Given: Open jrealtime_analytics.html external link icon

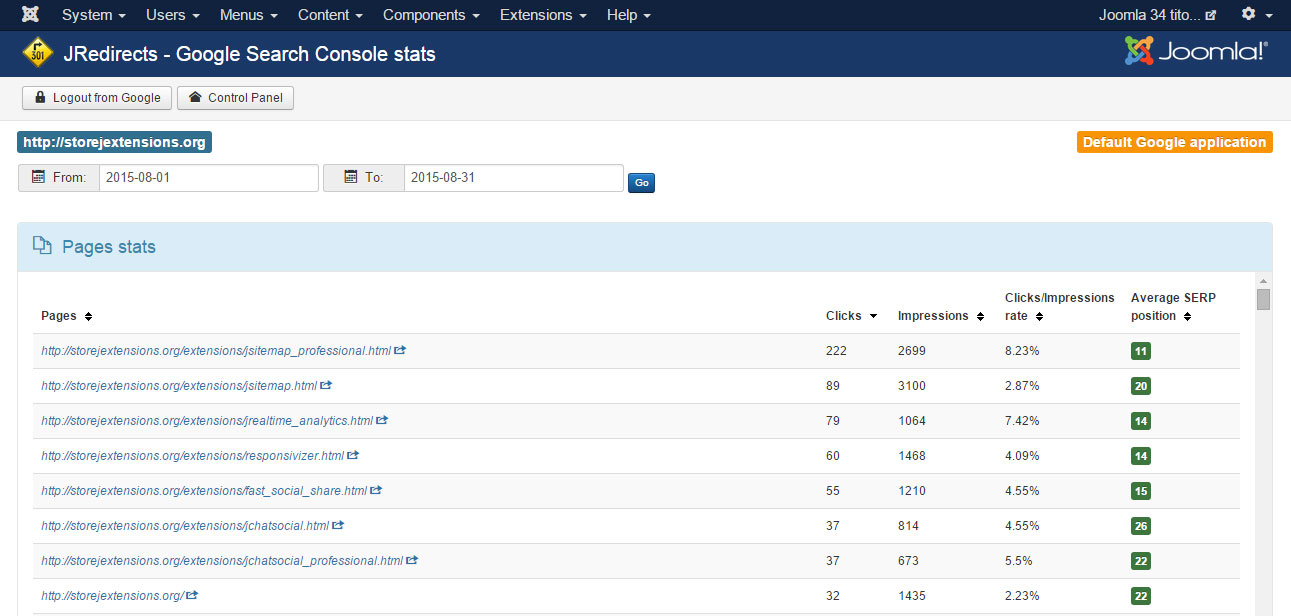Looking at the screenshot, I should 382,421.
